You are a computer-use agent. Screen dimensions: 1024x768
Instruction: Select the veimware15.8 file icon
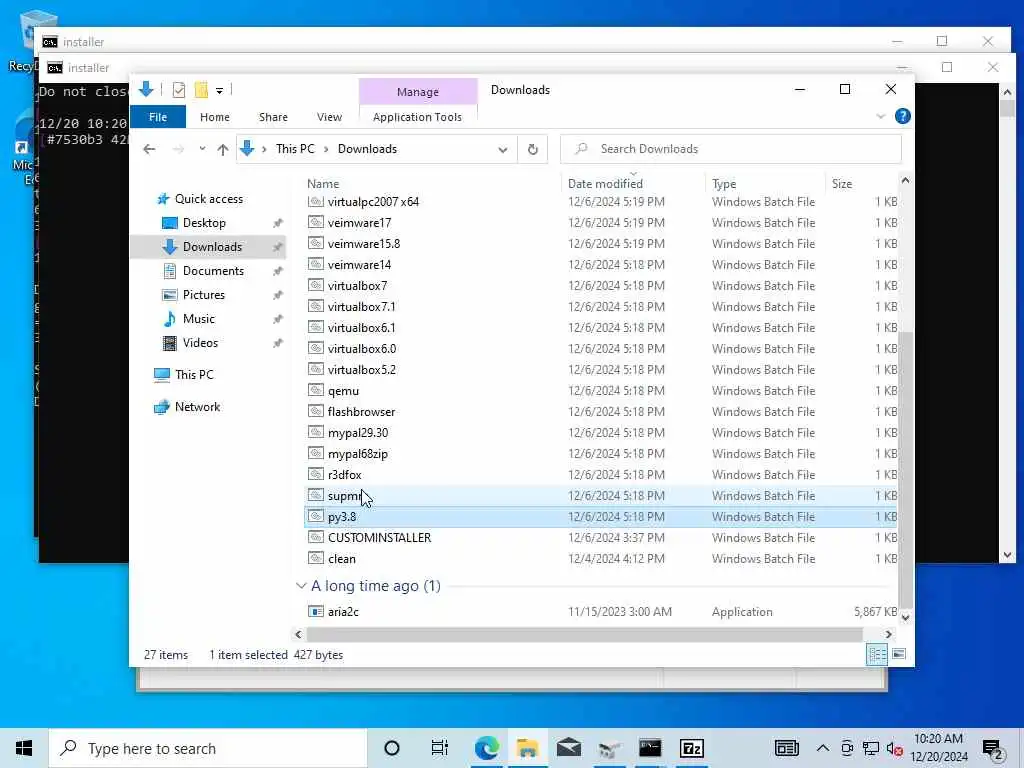click(315, 243)
